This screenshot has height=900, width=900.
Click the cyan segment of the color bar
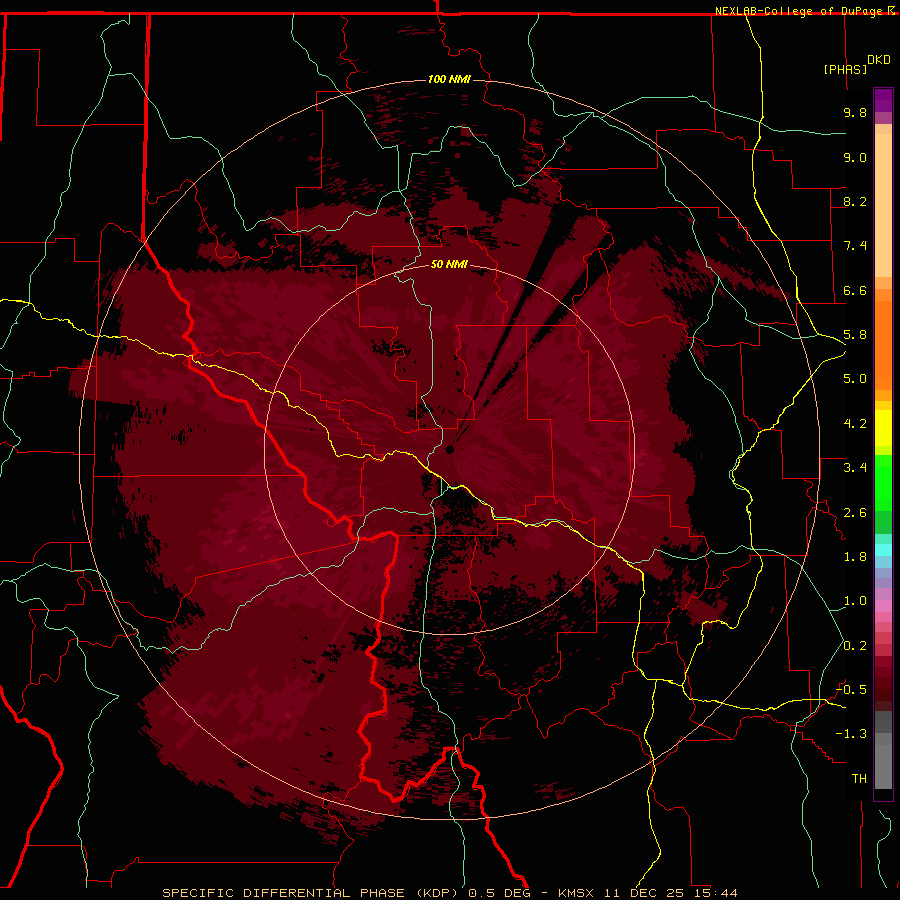tap(883, 550)
